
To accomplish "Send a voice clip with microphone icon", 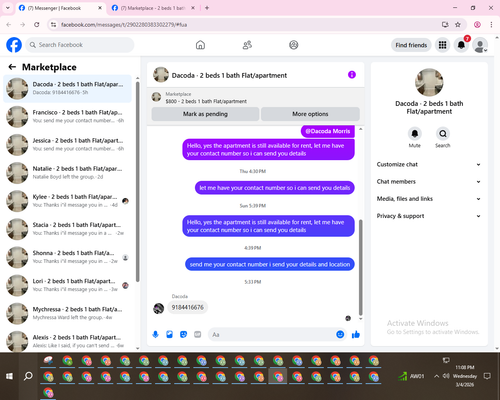I will pos(155,334).
